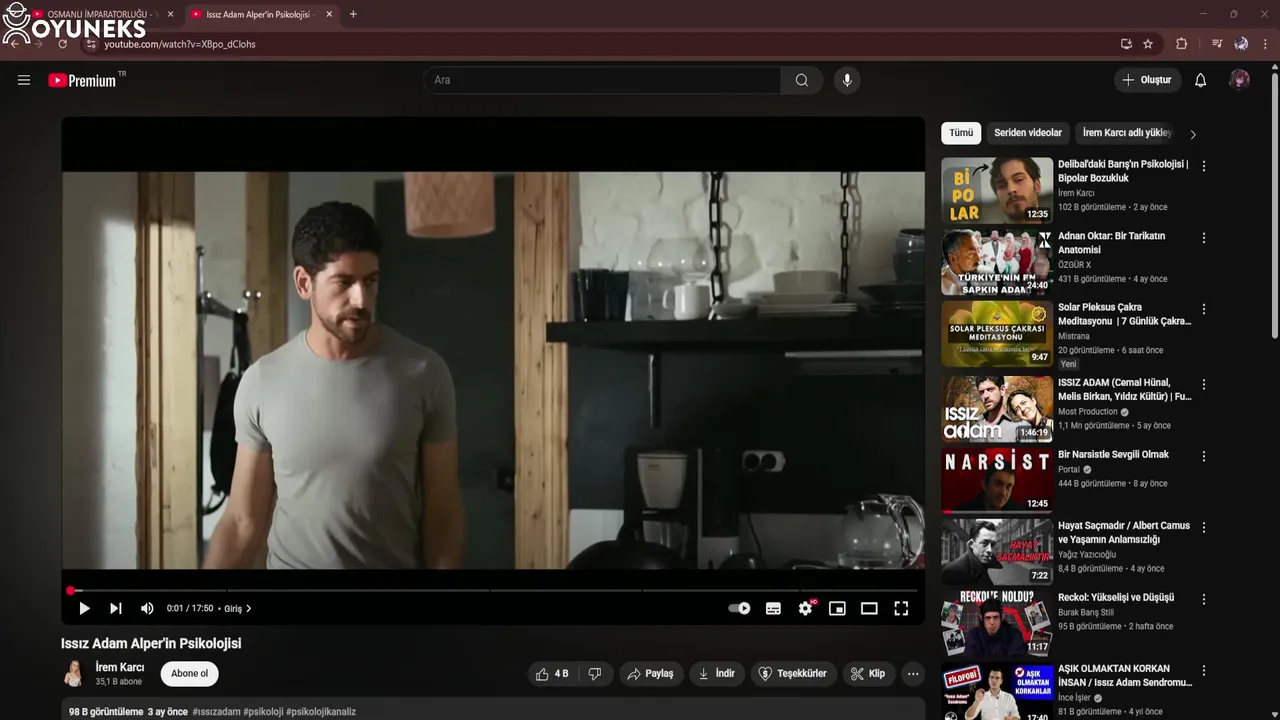The width and height of the screenshot is (1280, 720).
Task: Open İrem Karcı channel avatar
Action: [x=73, y=674]
